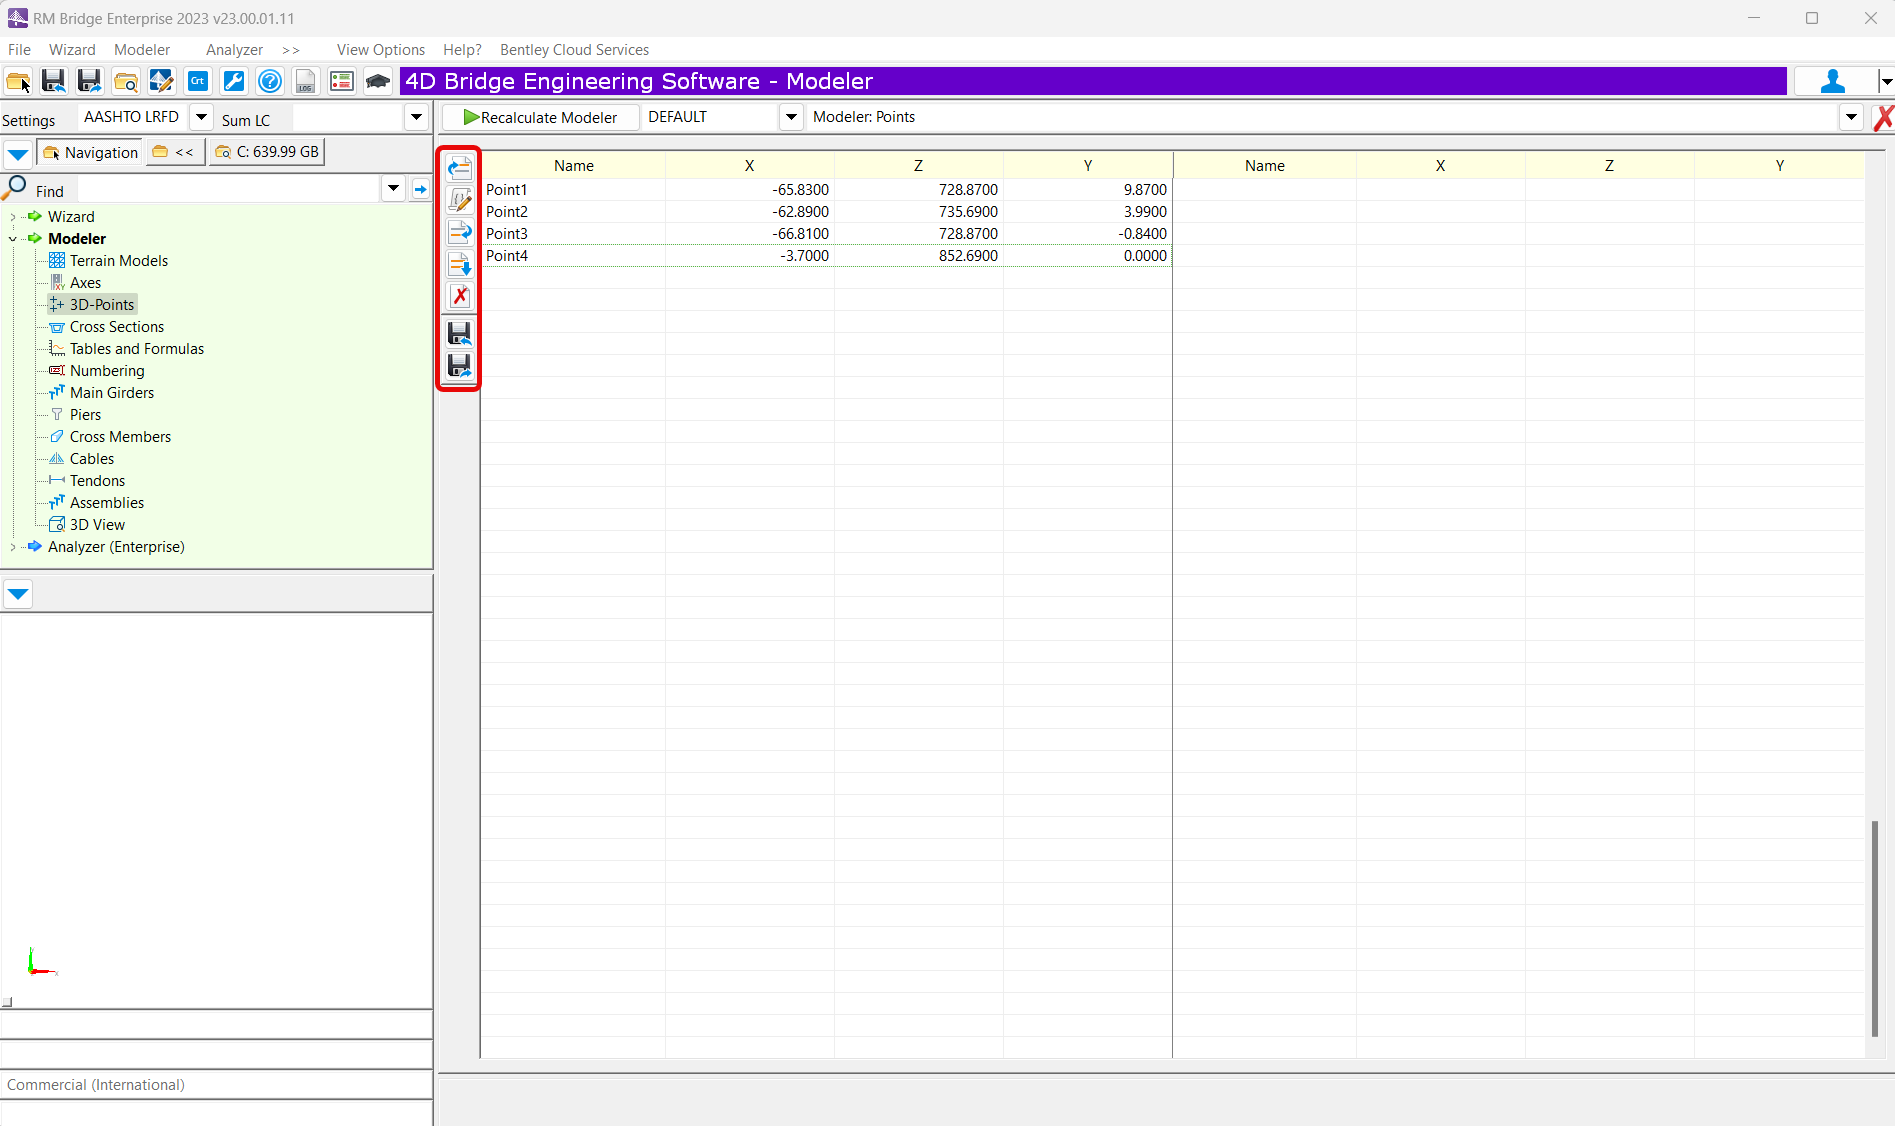Click the delete point red X icon
1895x1126 pixels.
(460, 296)
